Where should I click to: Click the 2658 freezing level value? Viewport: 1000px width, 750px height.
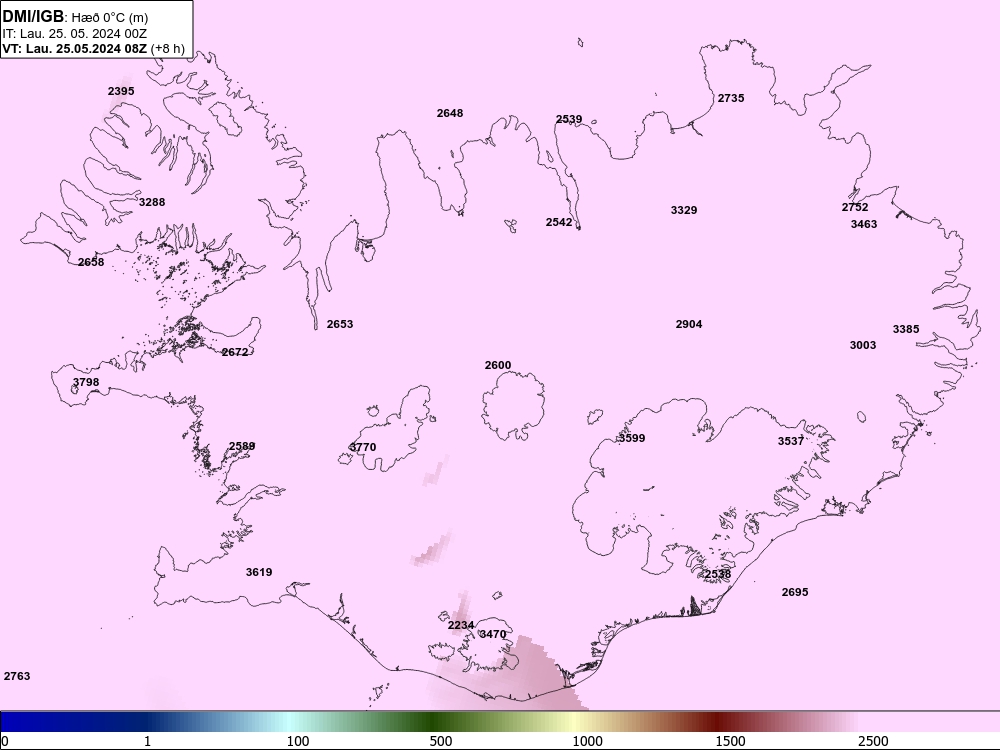click(x=91, y=262)
